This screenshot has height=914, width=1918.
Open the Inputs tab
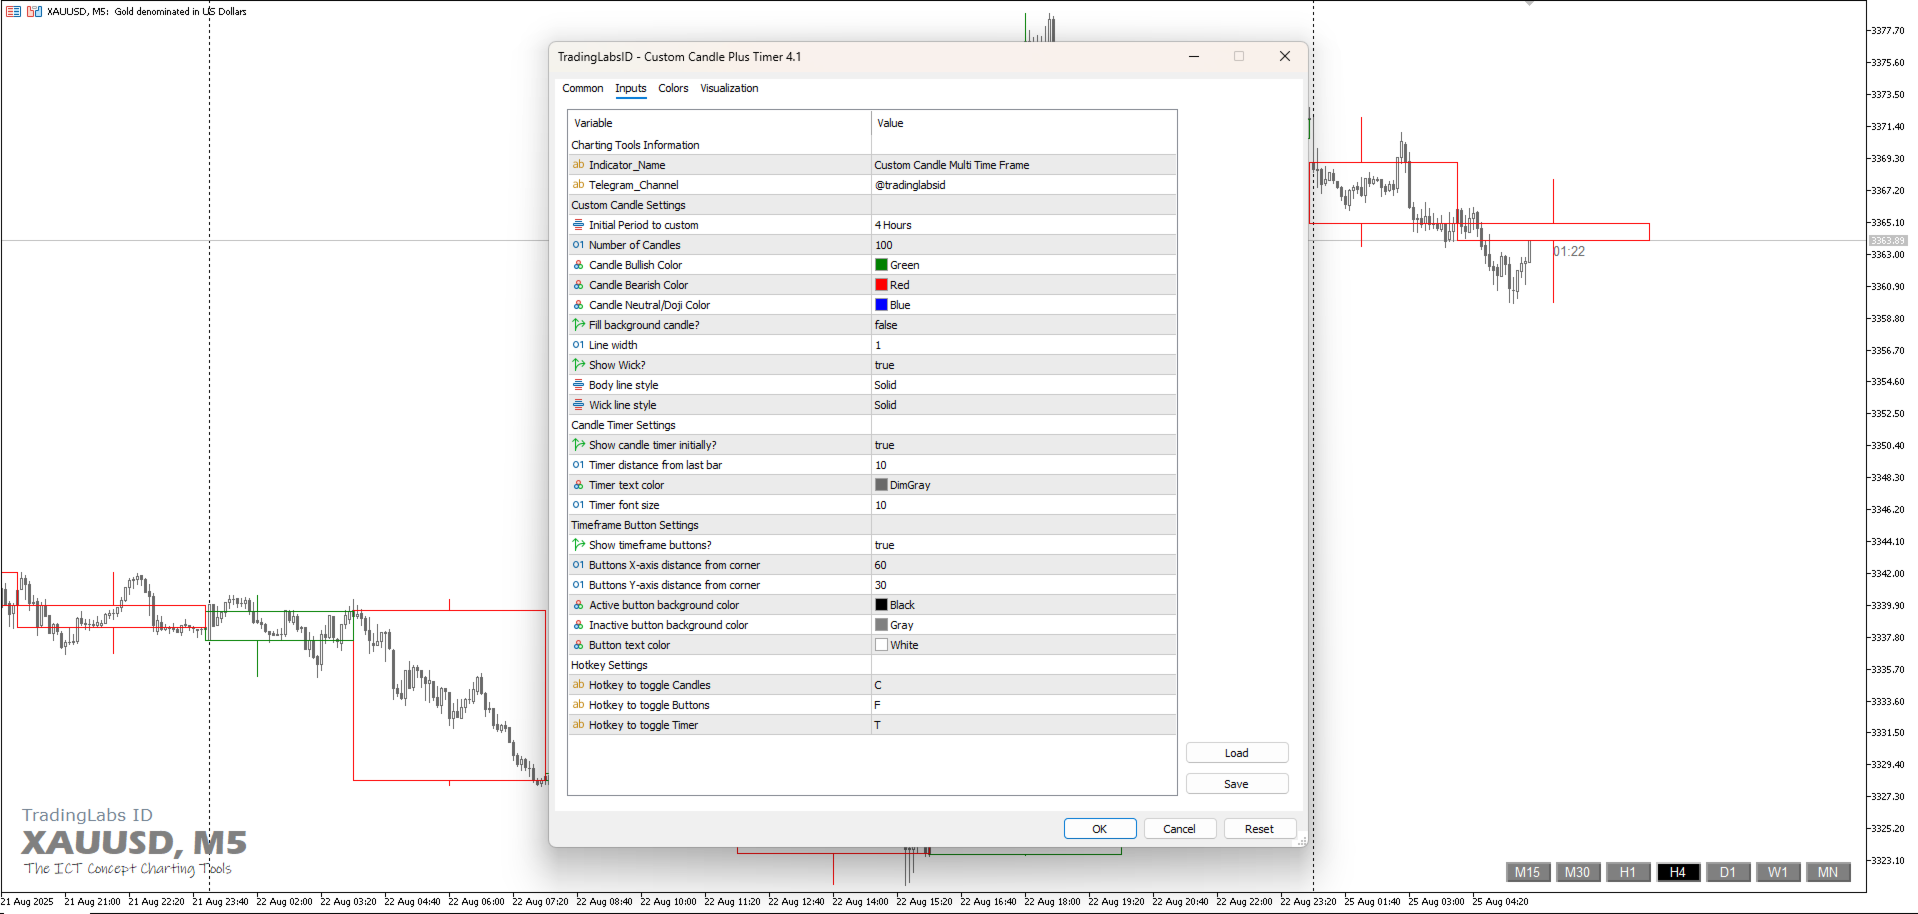pyautogui.click(x=630, y=88)
